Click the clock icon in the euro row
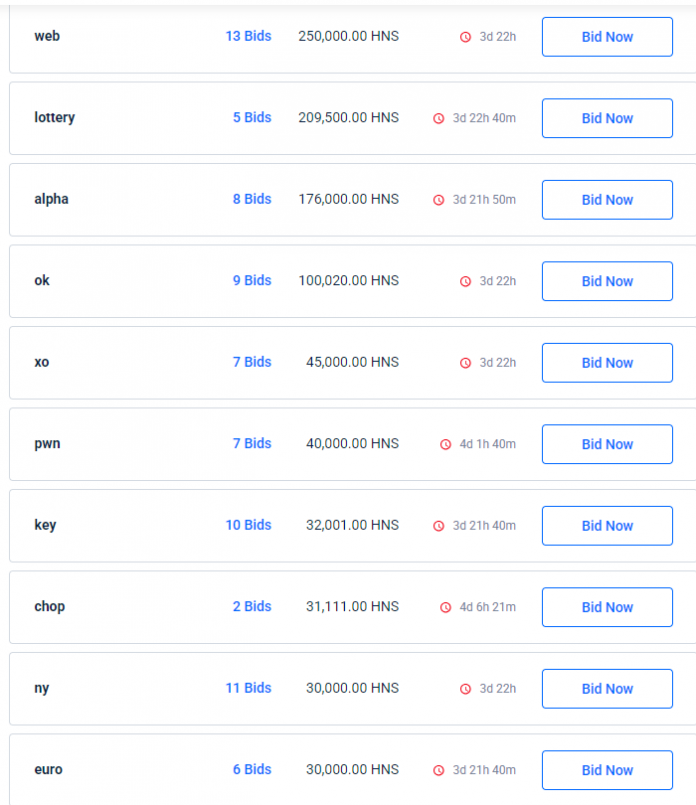 point(438,770)
